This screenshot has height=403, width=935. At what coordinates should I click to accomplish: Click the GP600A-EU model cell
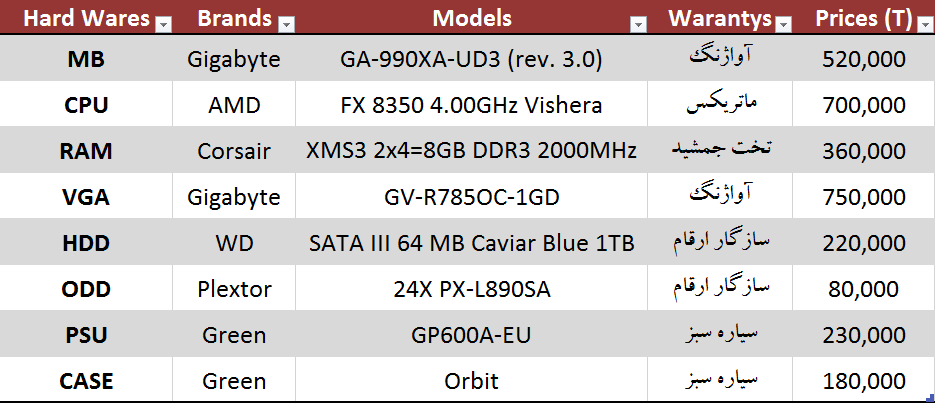coord(472,335)
